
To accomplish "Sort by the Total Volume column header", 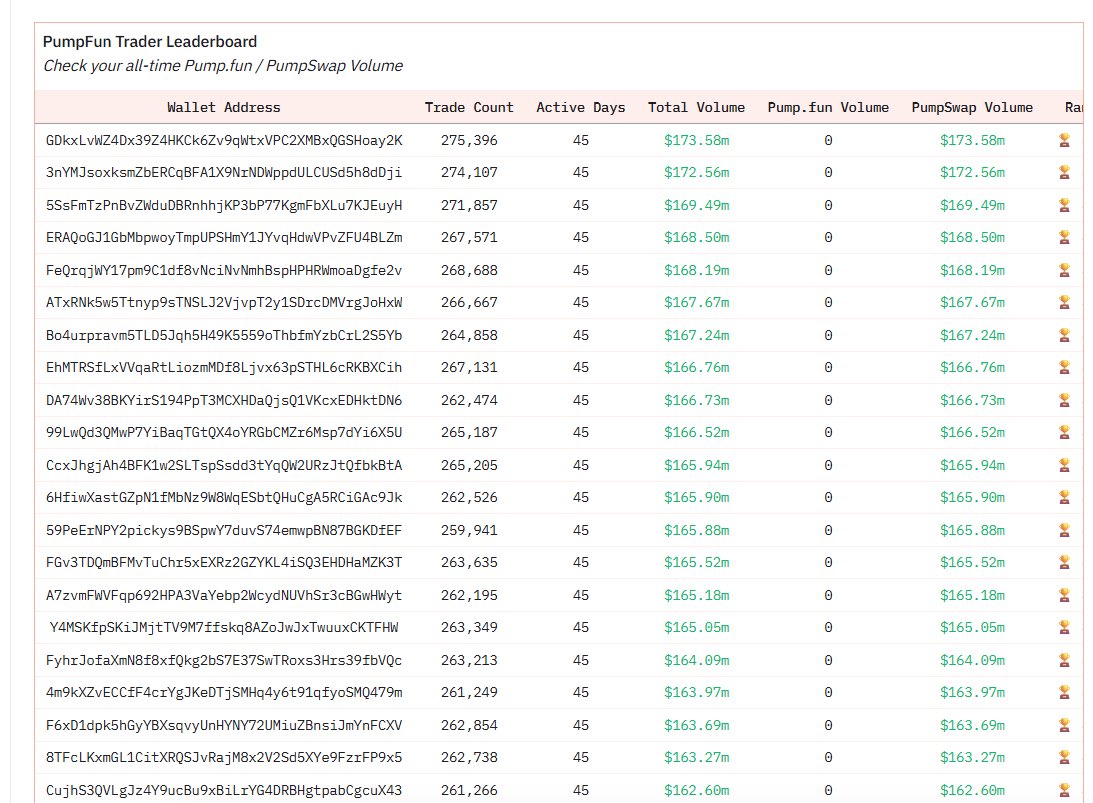I will tap(696, 107).
